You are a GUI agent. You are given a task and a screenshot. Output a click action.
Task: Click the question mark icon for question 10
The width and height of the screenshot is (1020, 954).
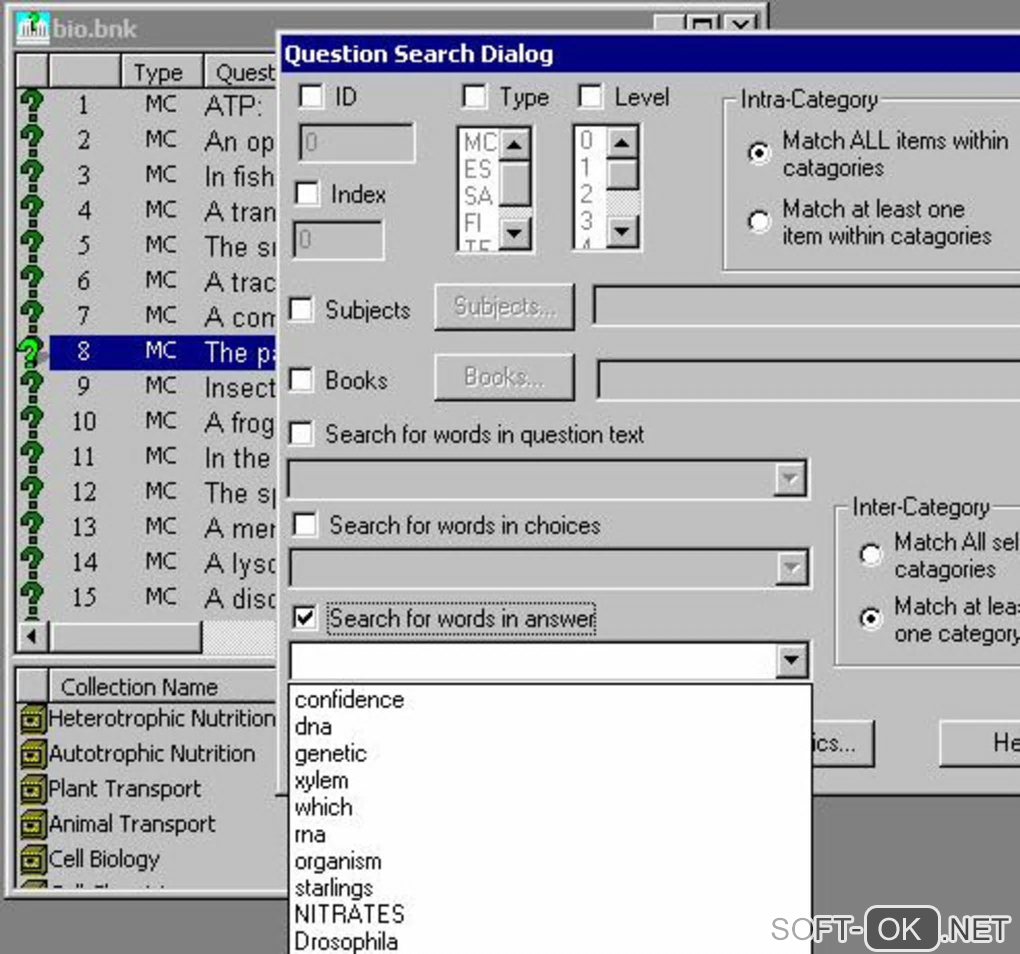32,421
